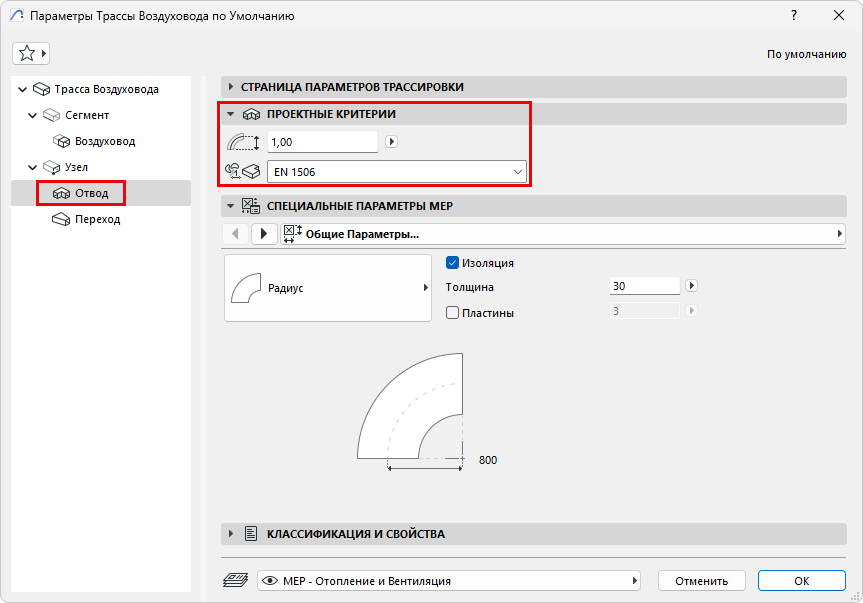Click the Общие Параметры dimension icon
863x603 pixels.
pyautogui.click(x=292, y=234)
